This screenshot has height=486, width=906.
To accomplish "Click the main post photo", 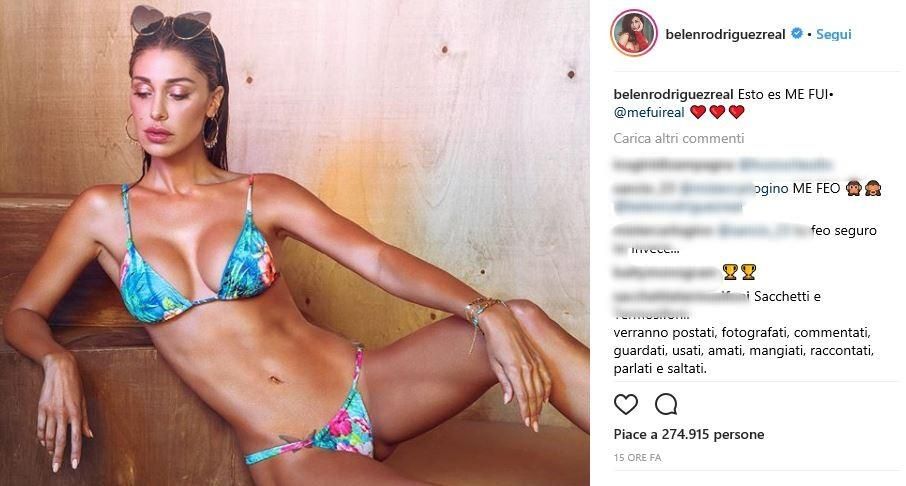I will (x=295, y=243).
